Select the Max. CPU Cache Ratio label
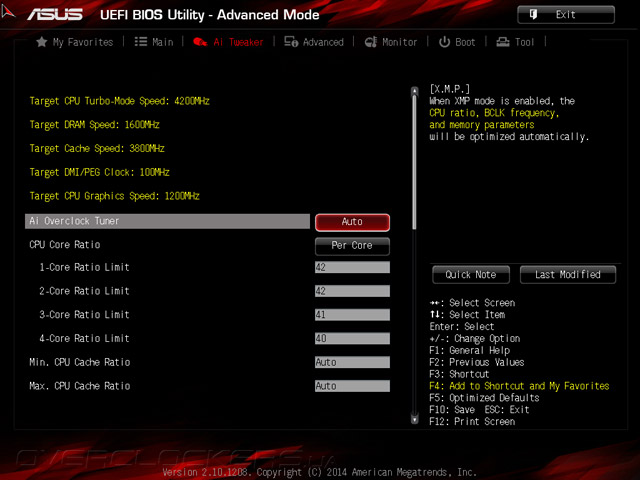The image size is (640, 480). coord(80,386)
